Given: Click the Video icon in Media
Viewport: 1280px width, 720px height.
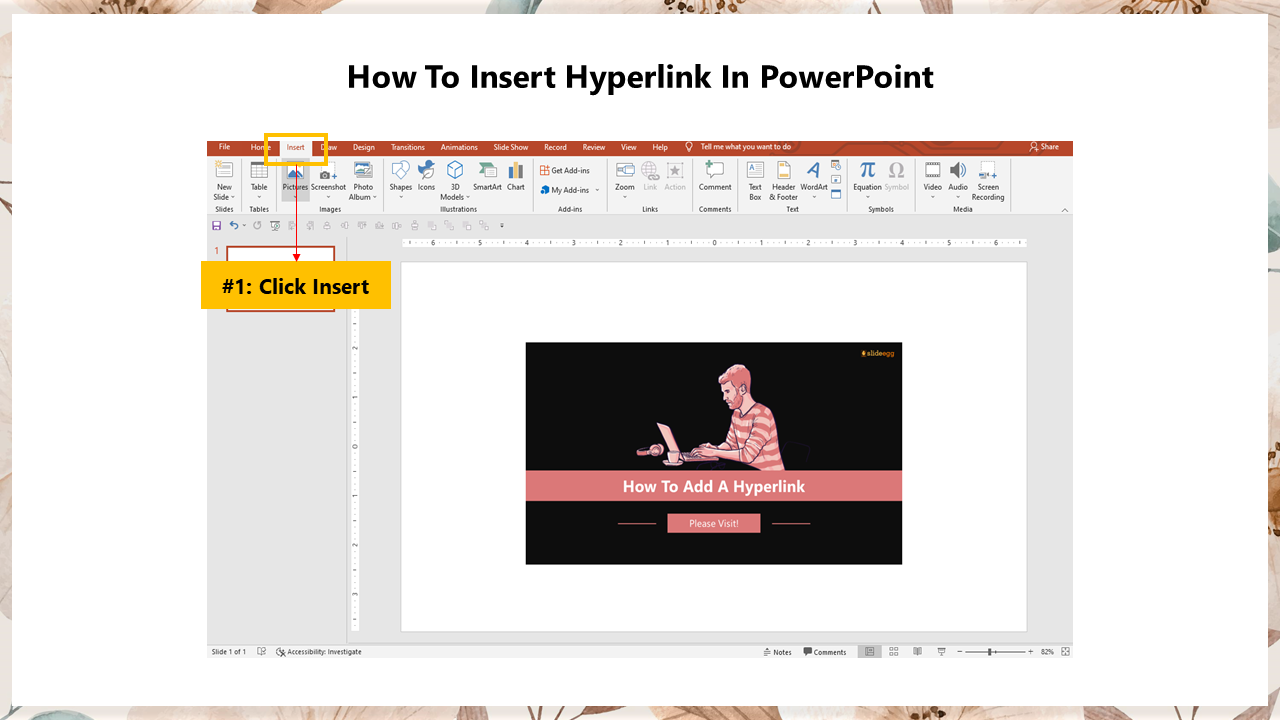Looking at the screenshot, I should coord(933,170).
